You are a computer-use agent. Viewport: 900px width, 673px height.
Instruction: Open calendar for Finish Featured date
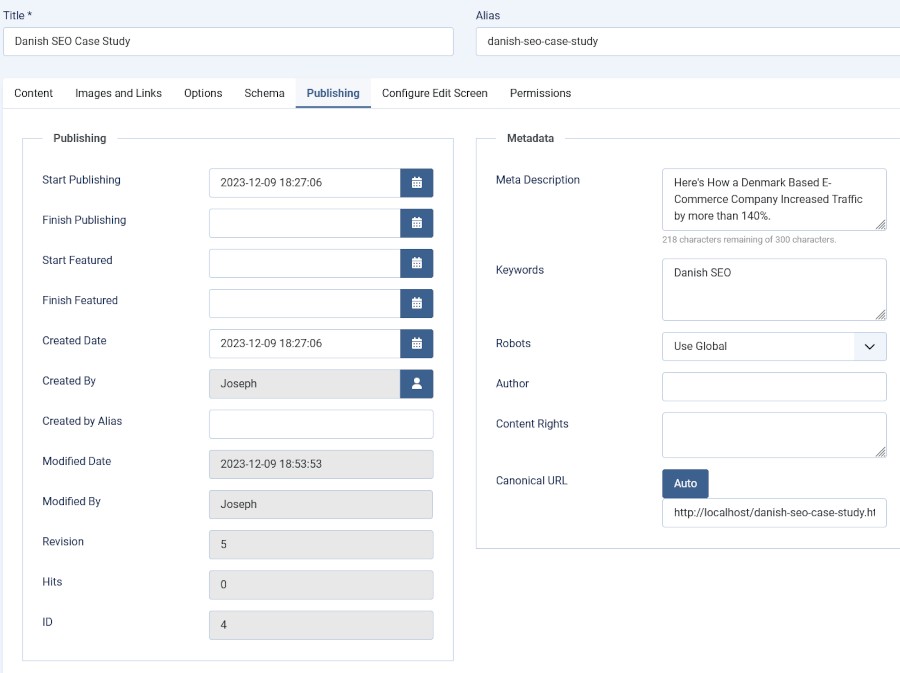tap(417, 303)
